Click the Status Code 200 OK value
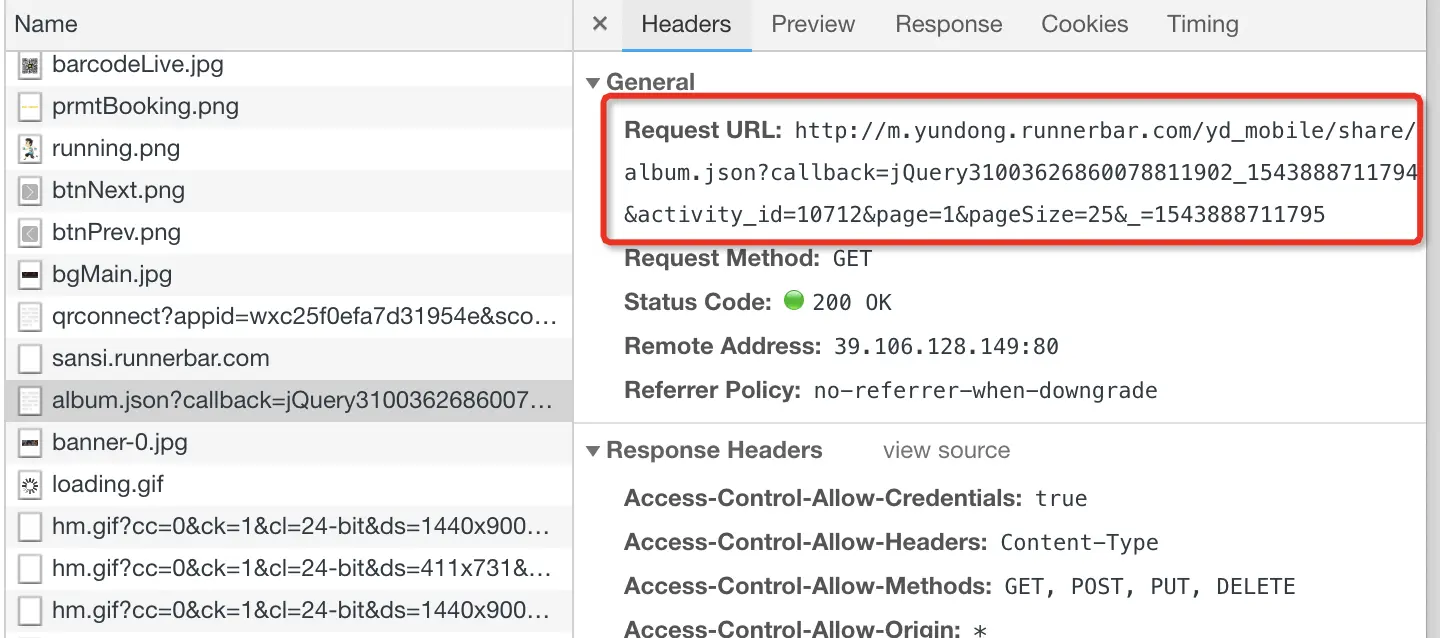This screenshot has height=638, width=1440. [851, 303]
